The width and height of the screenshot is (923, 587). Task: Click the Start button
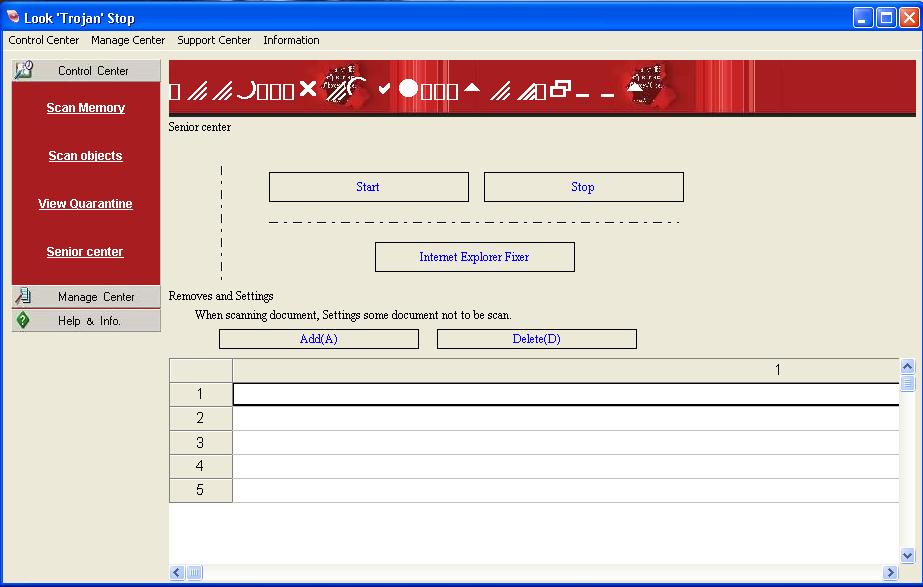click(369, 187)
